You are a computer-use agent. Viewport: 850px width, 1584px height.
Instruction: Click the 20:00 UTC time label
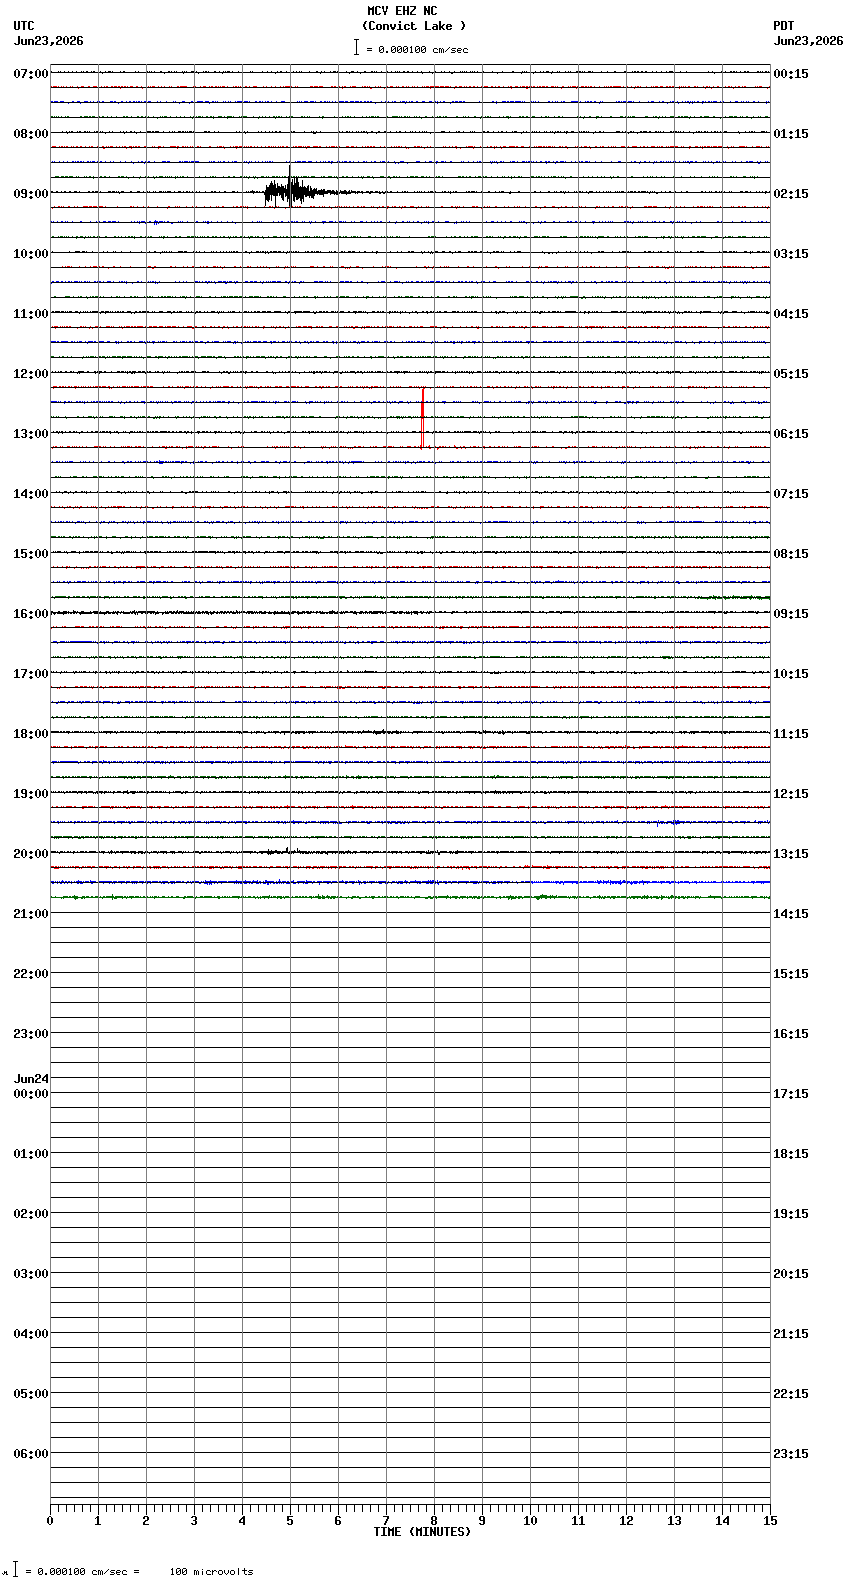[30, 854]
